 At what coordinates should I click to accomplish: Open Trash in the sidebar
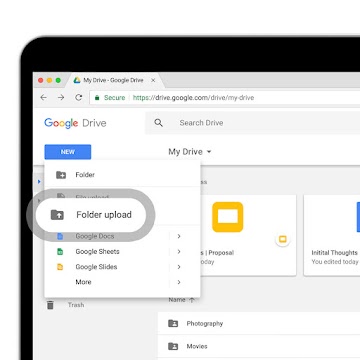76,305
